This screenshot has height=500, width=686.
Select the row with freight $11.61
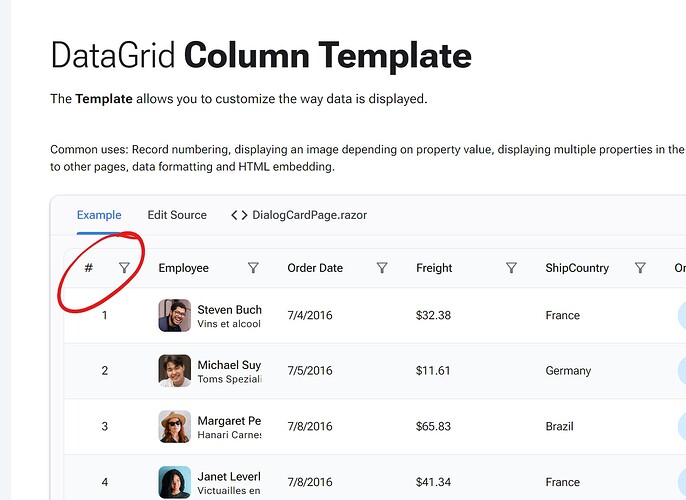[x=433, y=371]
